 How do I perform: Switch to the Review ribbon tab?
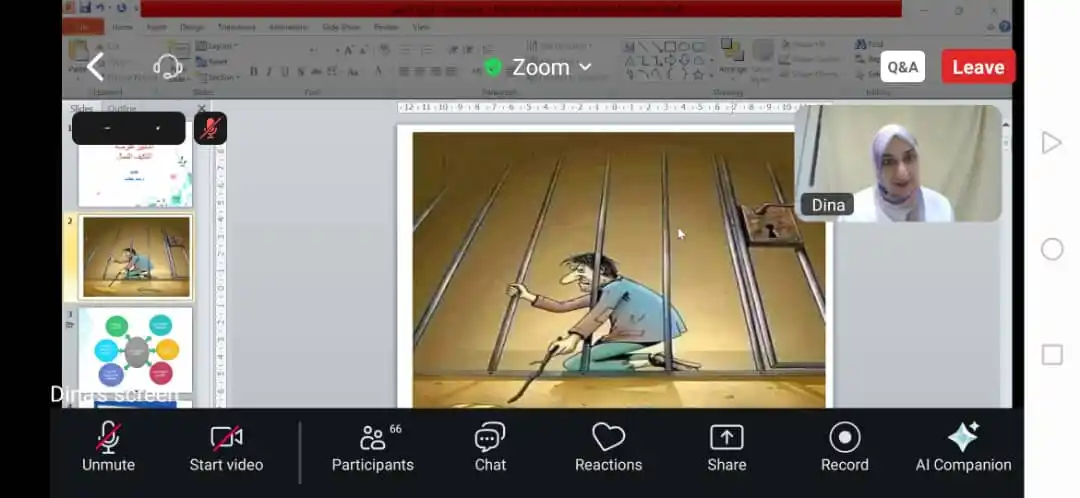tap(386, 28)
